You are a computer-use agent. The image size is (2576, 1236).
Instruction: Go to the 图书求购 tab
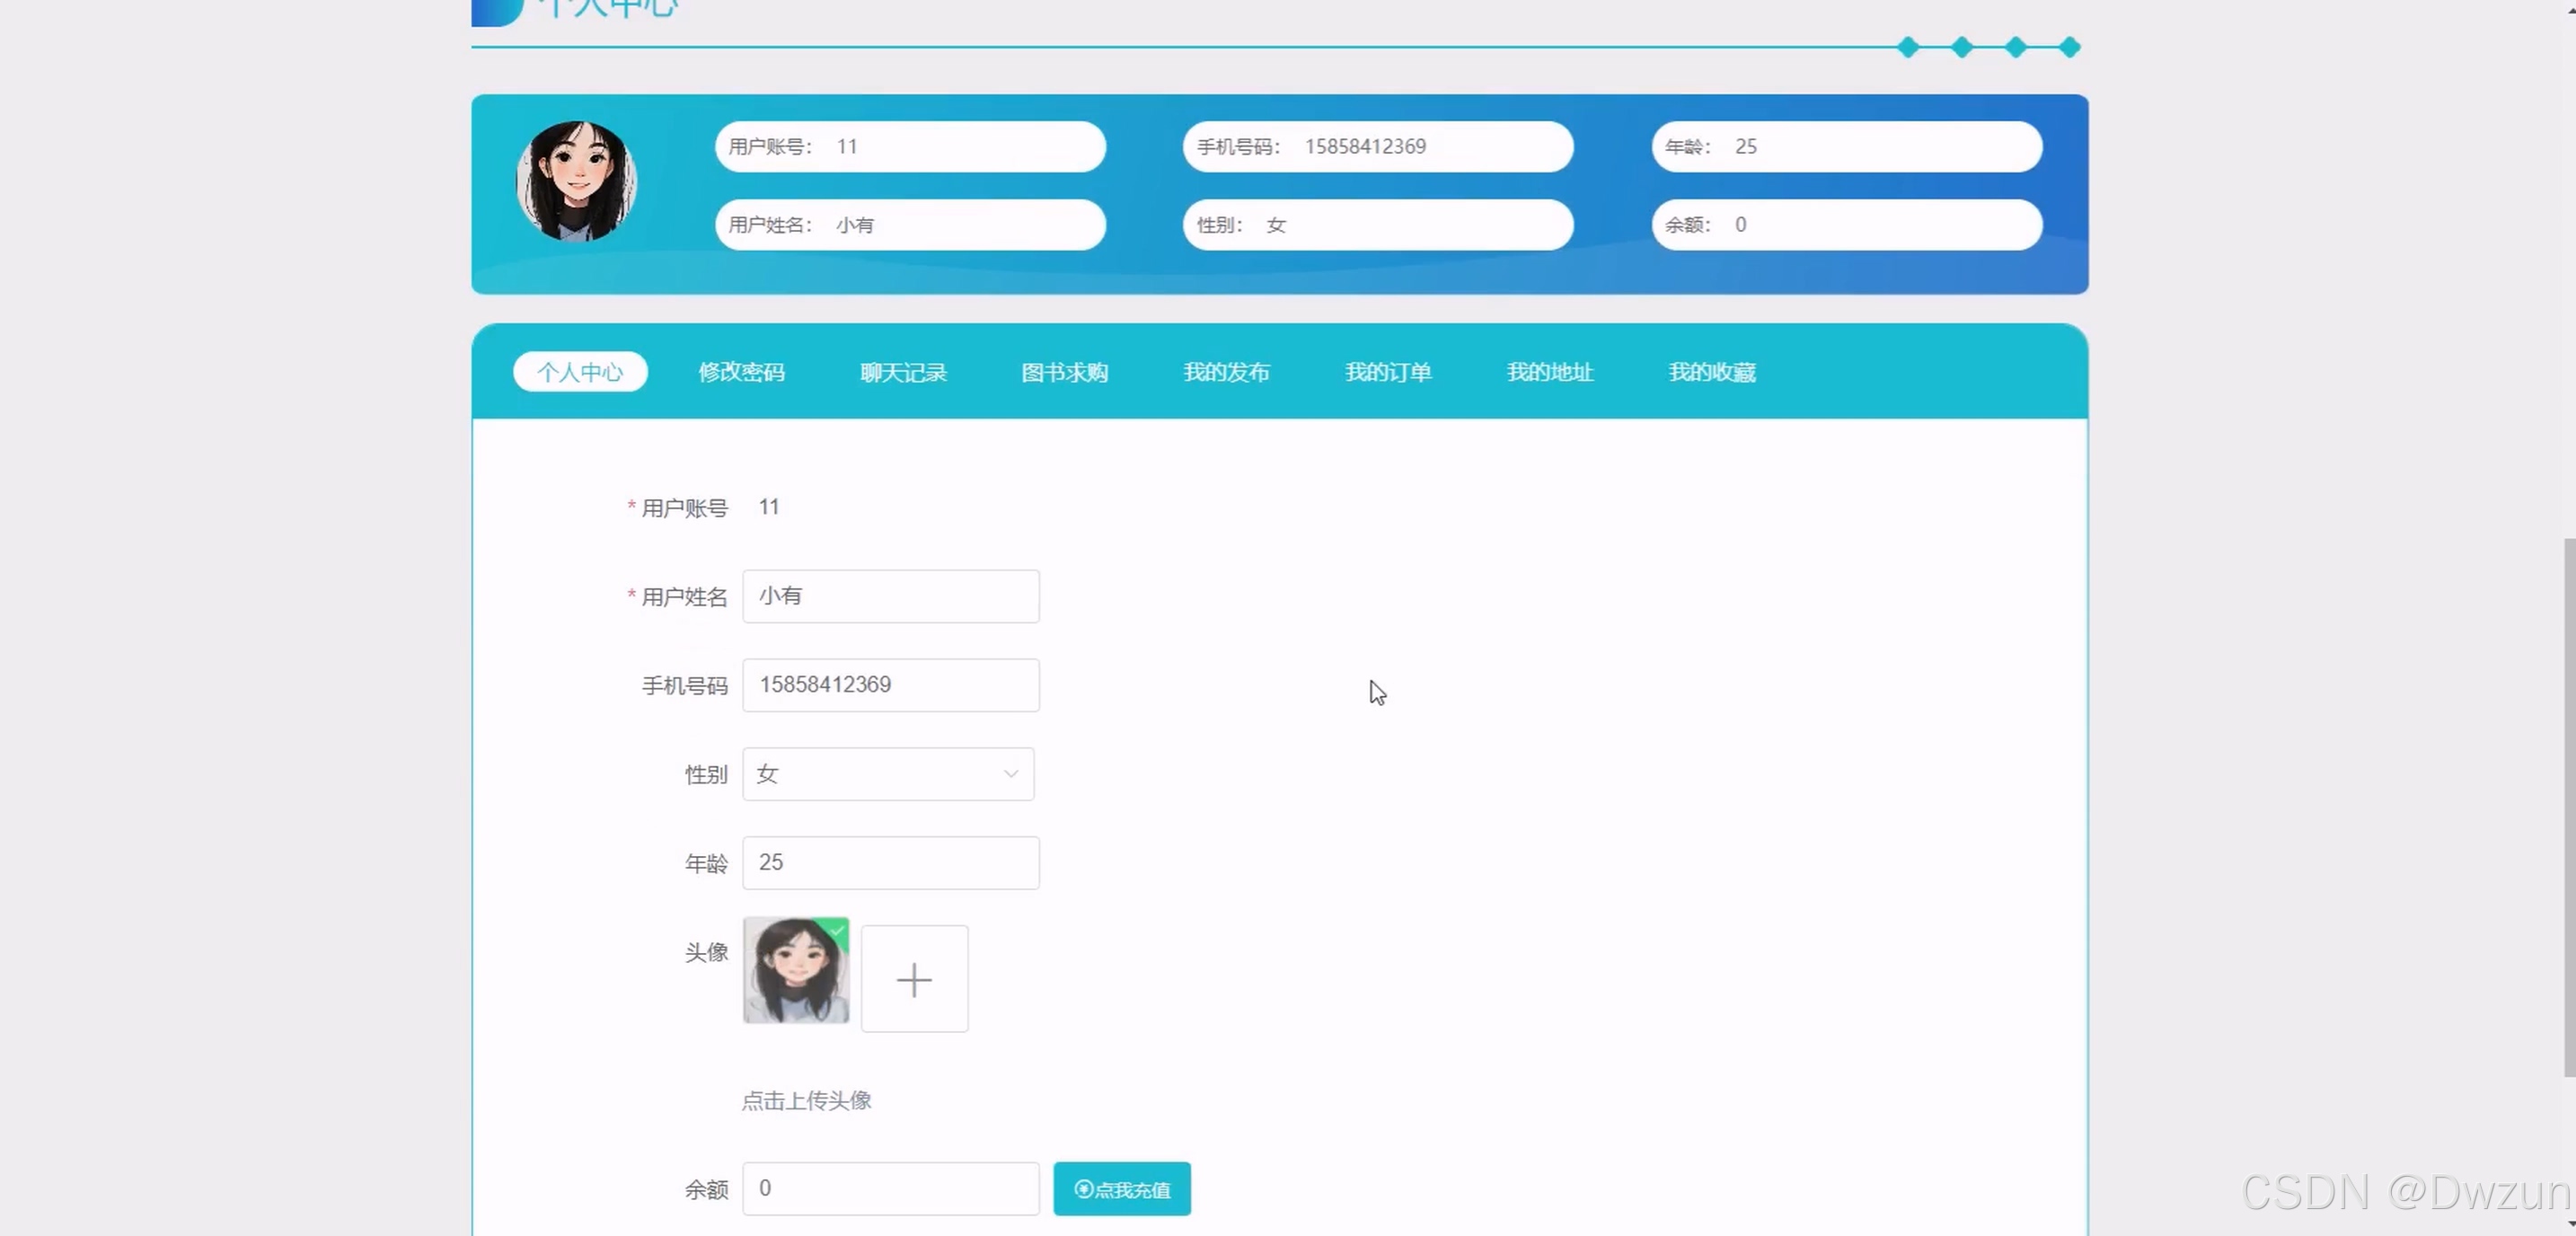[x=1064, y=372]
